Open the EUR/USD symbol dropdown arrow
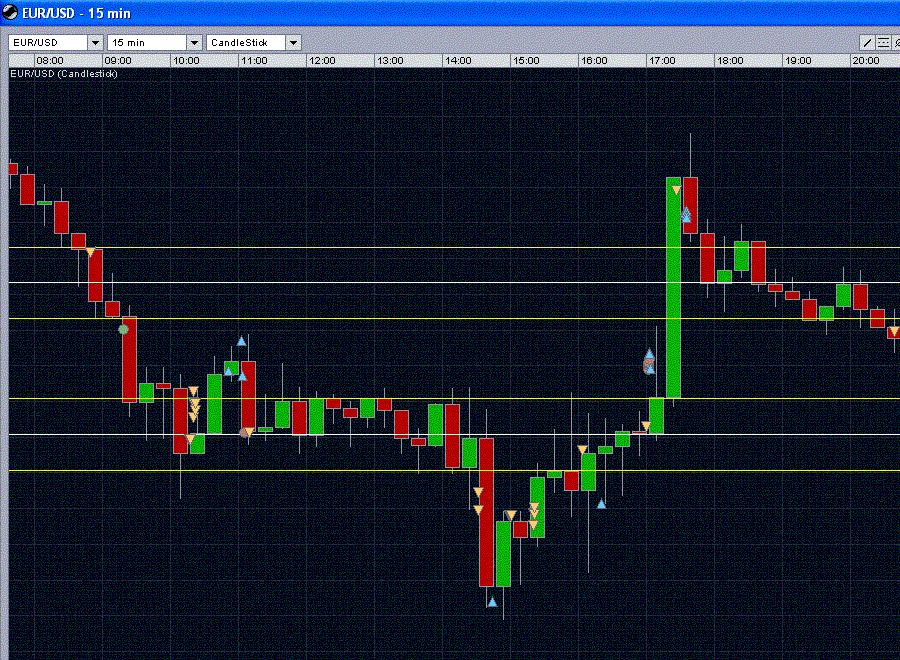900x660 pixels. tap(95, 42)
